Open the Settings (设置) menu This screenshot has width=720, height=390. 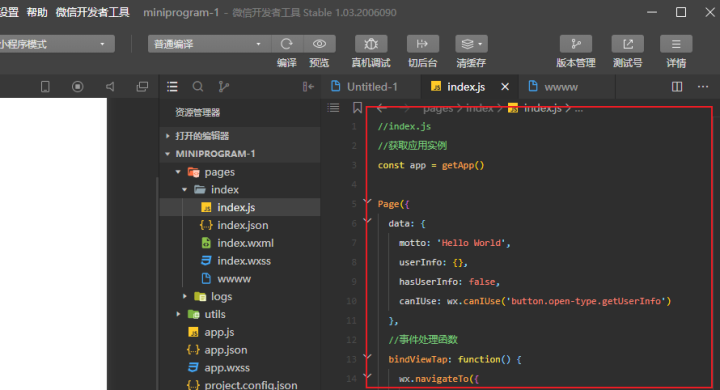9,12
